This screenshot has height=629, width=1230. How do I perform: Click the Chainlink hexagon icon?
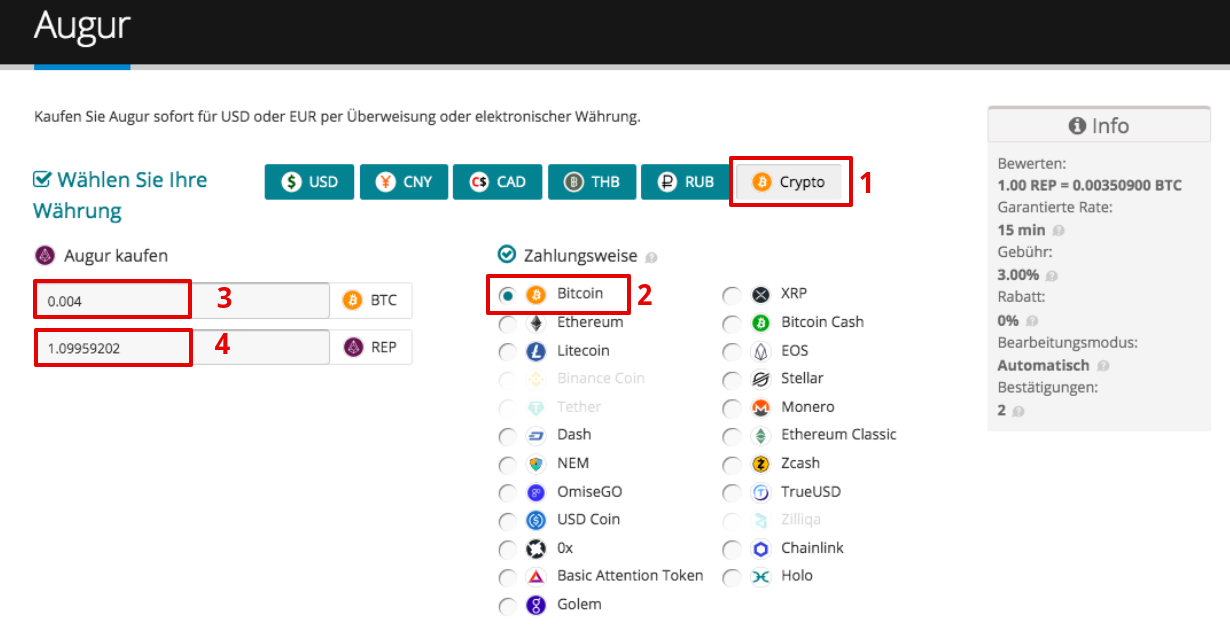pyautogui.click(x=760, y=549)
